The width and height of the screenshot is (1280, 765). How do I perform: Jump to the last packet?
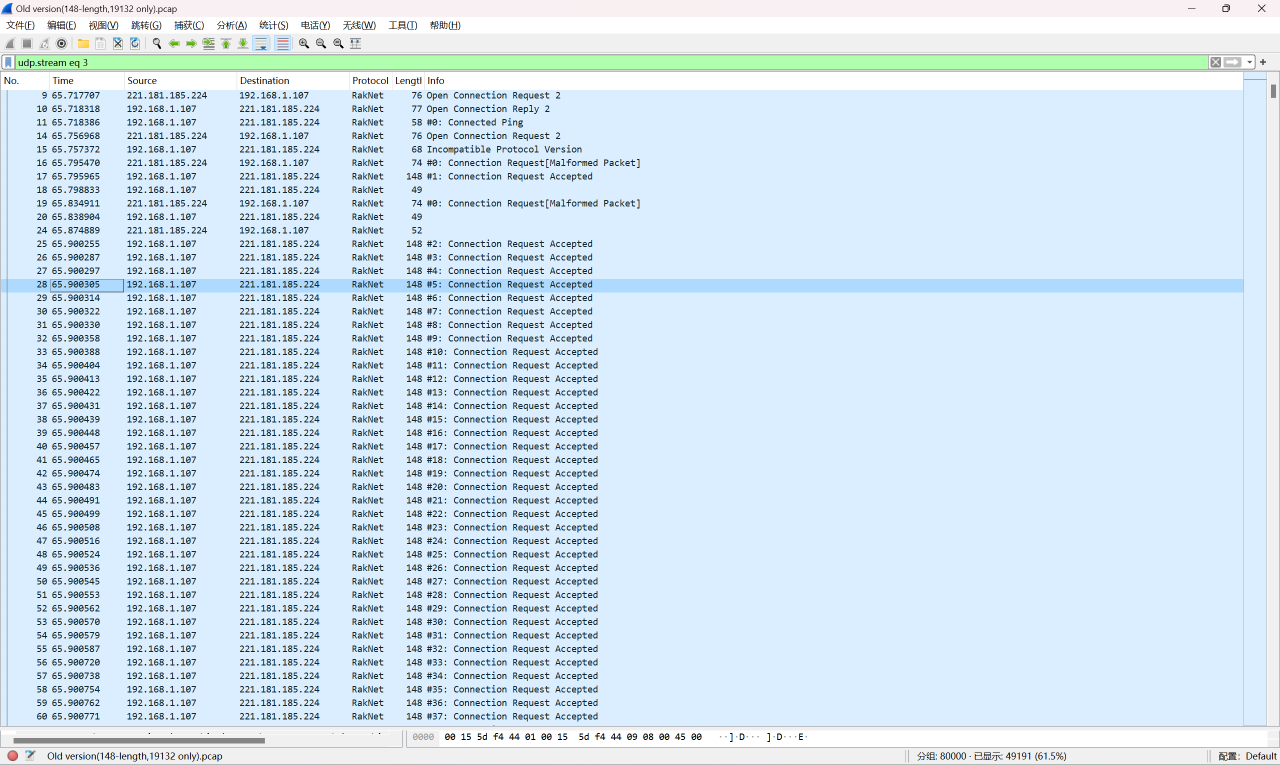[x=243, y=44]
